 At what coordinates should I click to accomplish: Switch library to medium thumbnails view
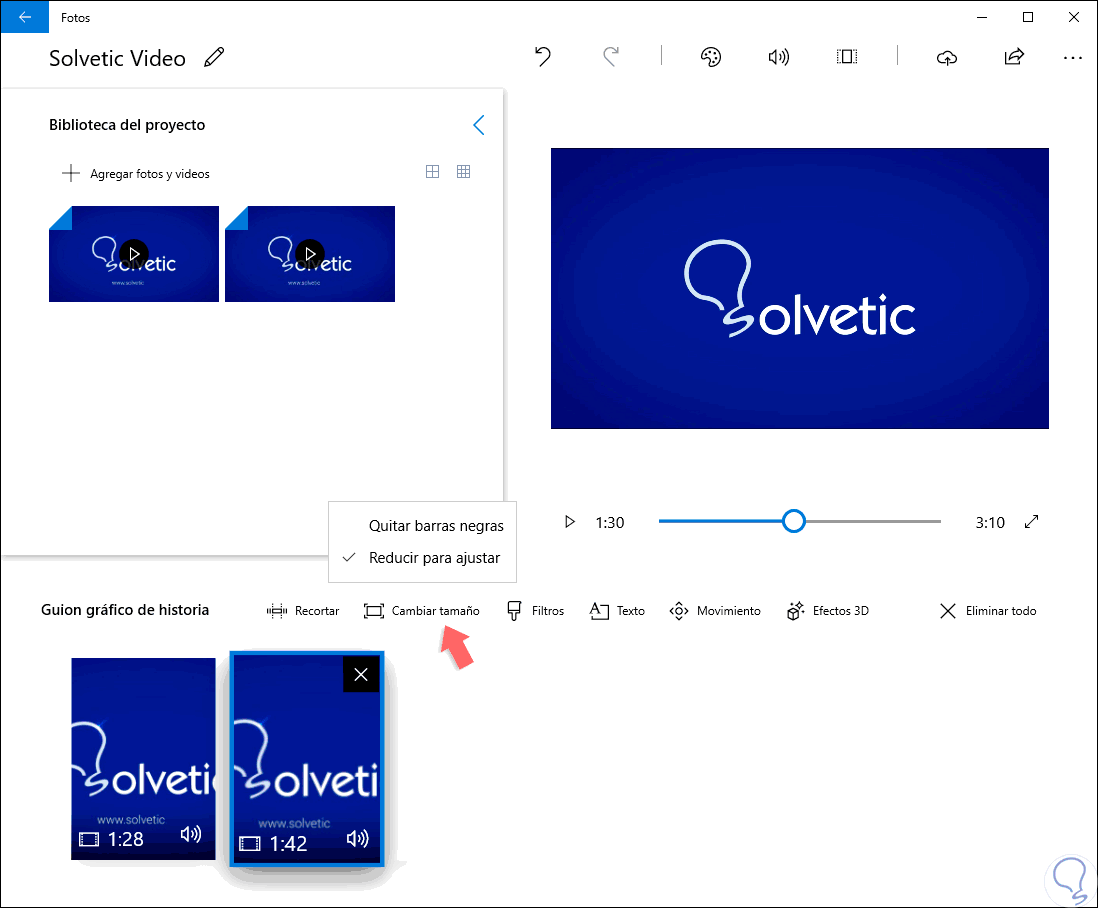coord(433,172)
